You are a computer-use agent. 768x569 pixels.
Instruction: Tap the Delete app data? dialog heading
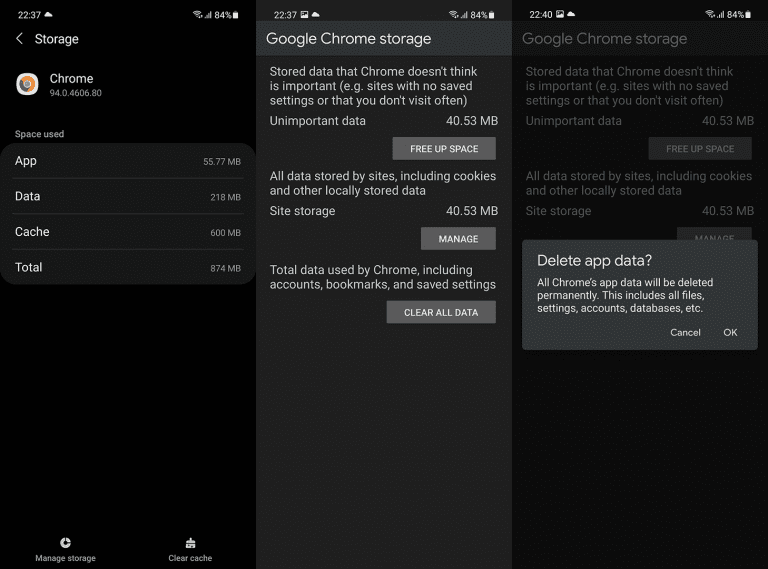pos(594,261)
